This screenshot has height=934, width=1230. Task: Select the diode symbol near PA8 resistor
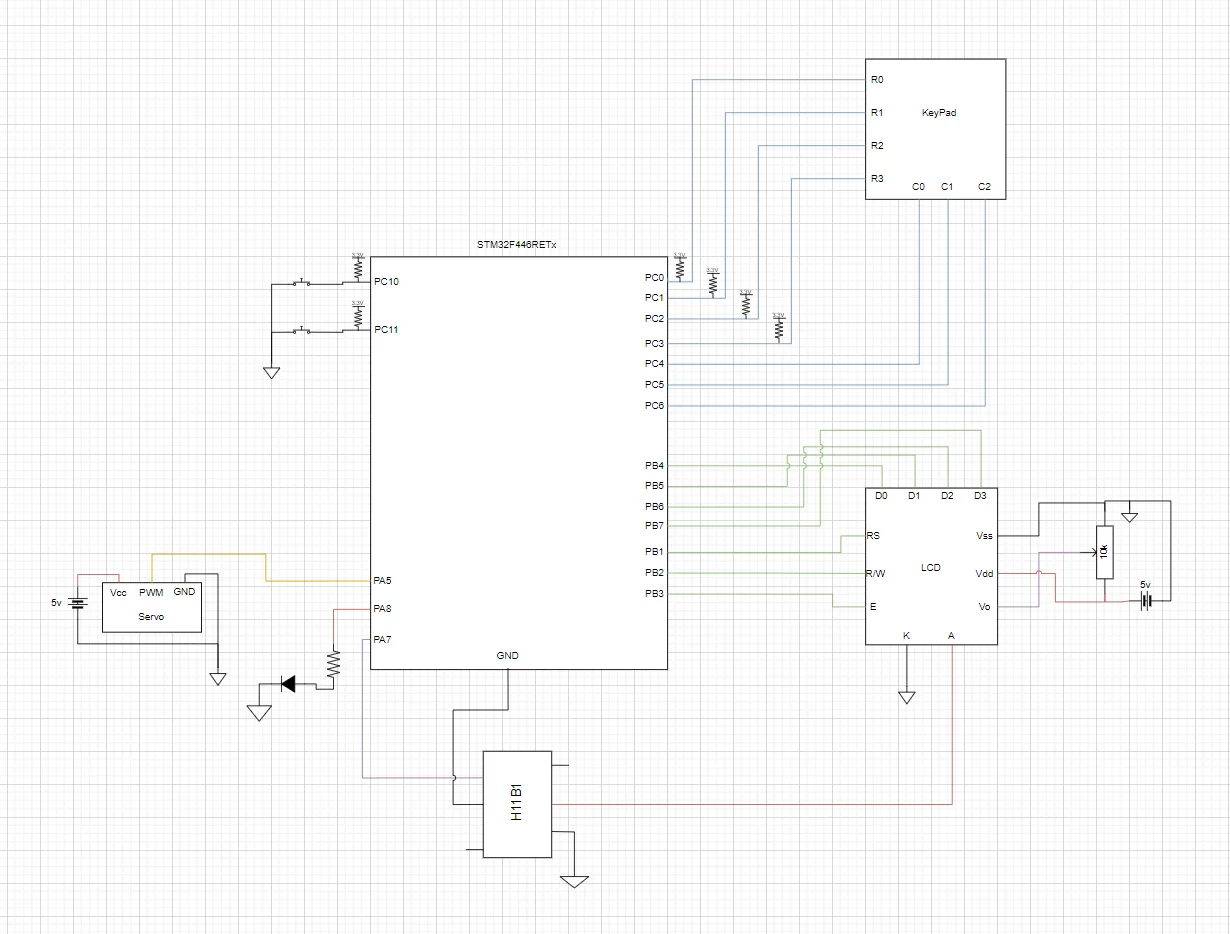click(x=288, y=684)
